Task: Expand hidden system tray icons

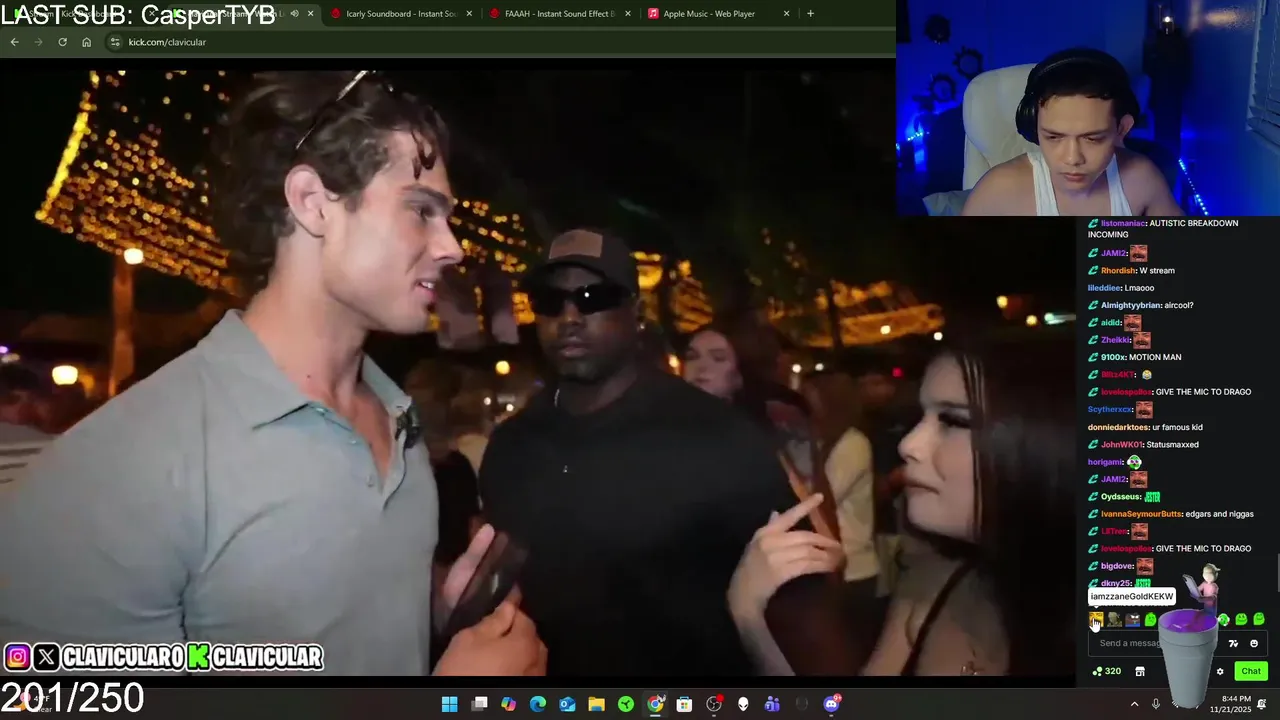Action: pos(1134,704)
